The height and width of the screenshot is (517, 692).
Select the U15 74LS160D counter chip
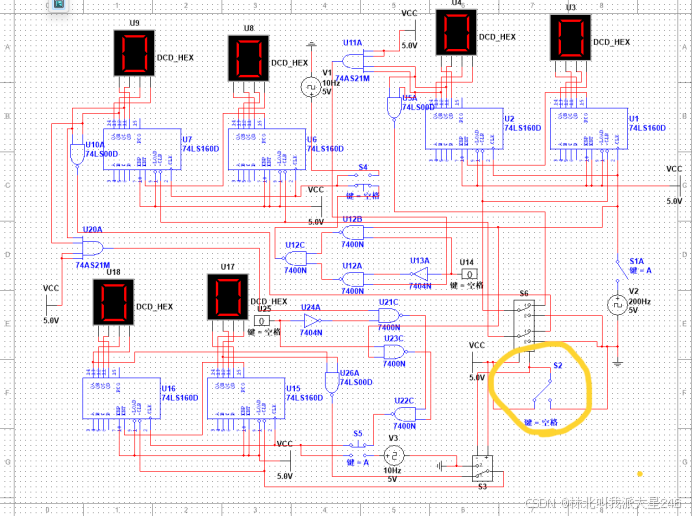tap(246, 398)
